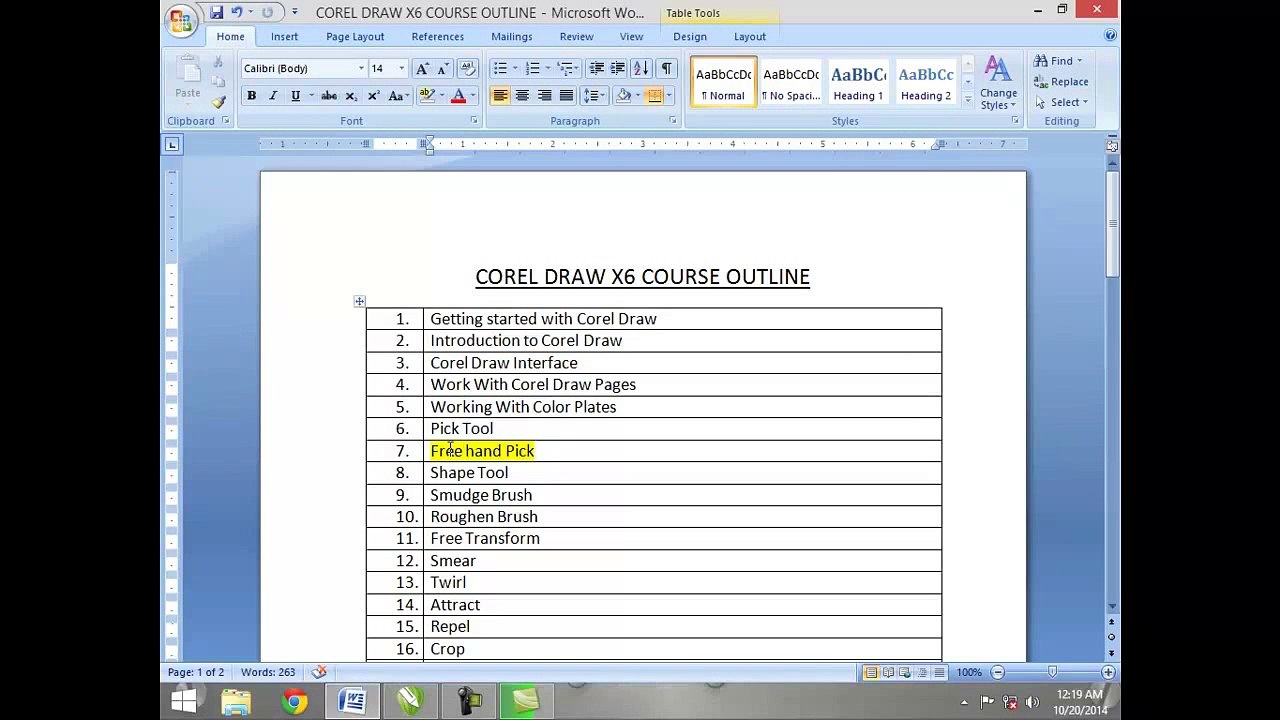Open File Explorer from the taskbar
Screen dimensions: 1280x720
coord(236,701)
